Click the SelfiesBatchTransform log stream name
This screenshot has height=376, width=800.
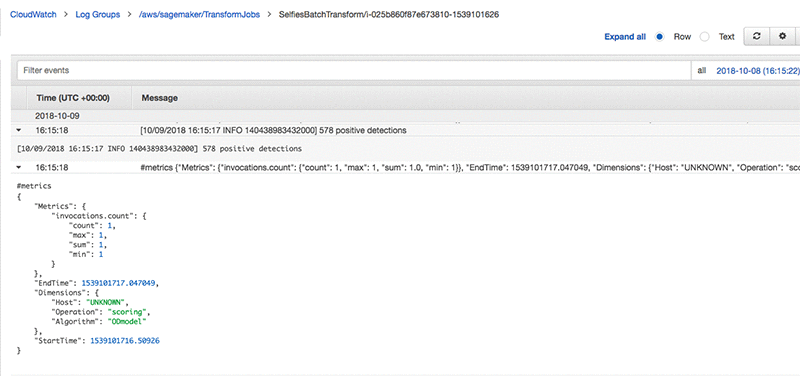point(389,15)
